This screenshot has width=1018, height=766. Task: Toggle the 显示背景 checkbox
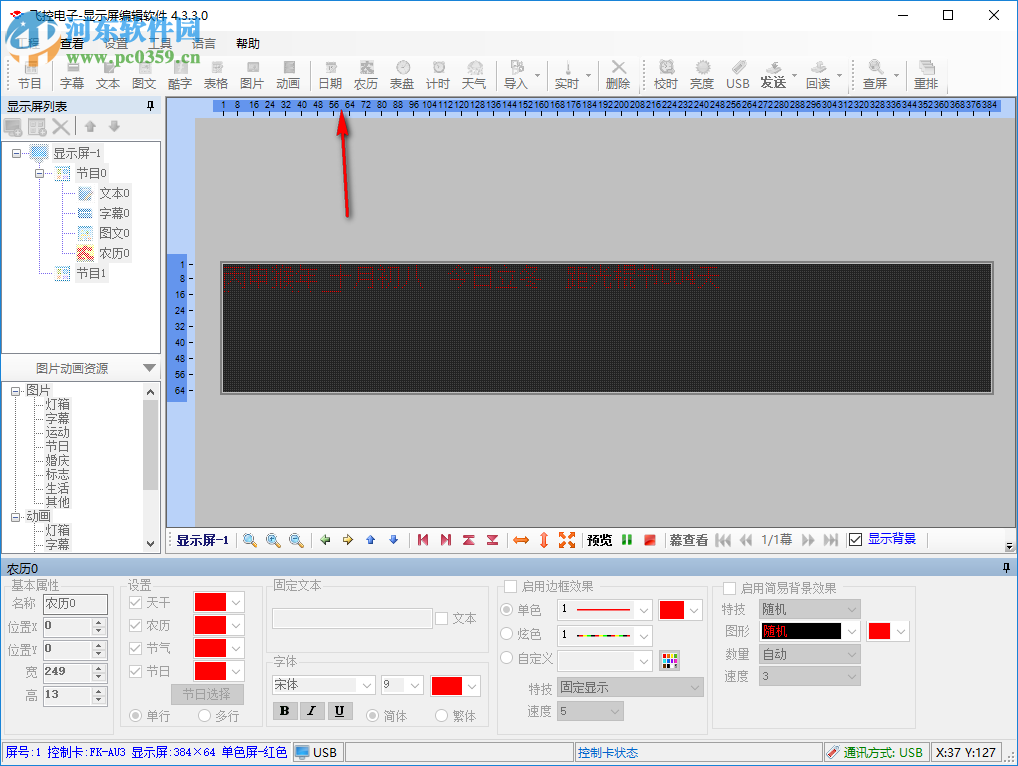(855, 540)
